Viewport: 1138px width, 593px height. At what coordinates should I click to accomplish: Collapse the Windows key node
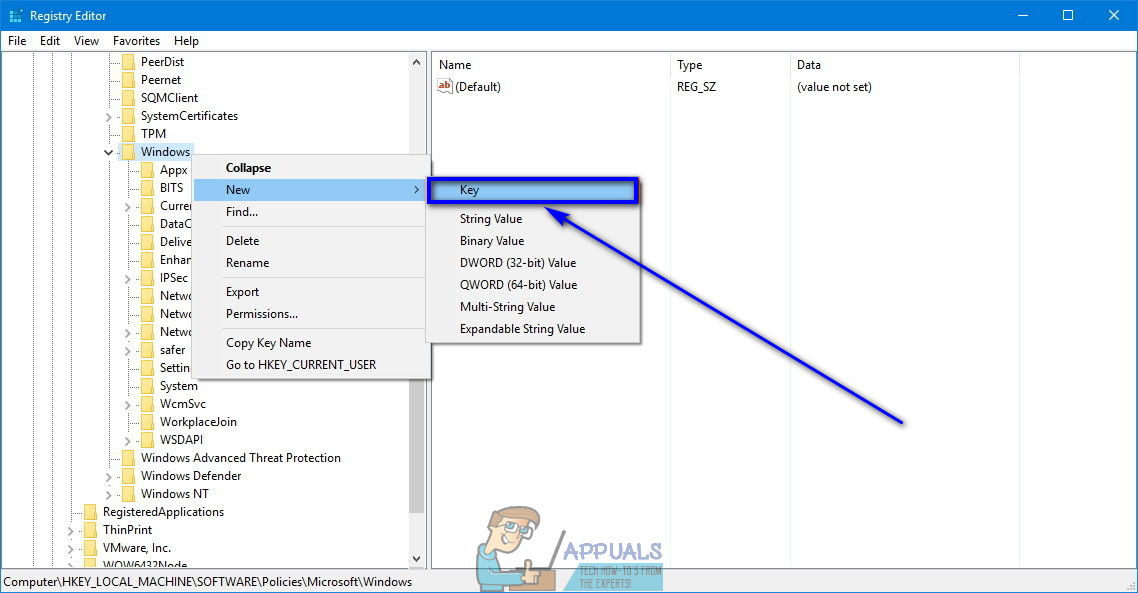coord(109,152)
